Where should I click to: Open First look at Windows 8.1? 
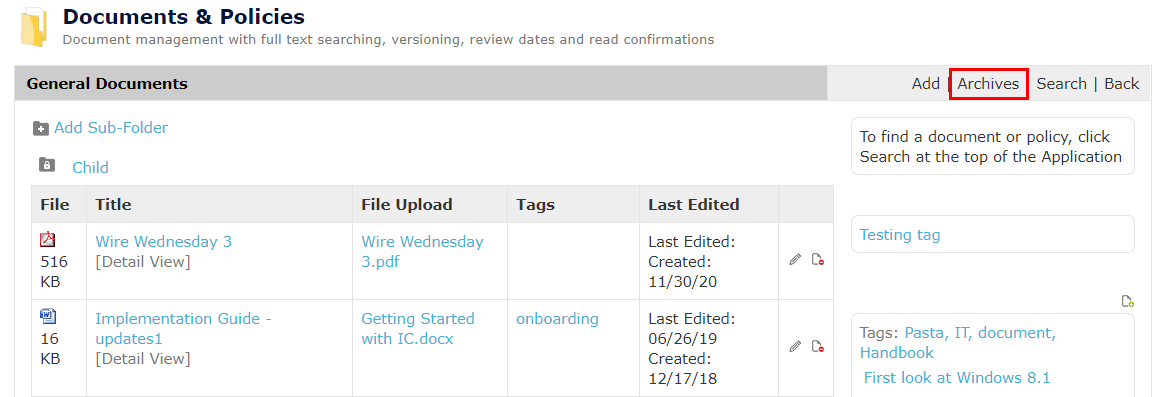957,378
